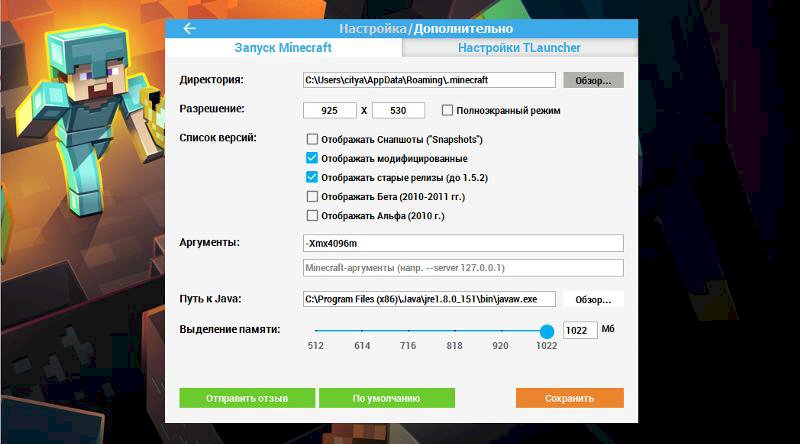This screenshot has width=800, height=444.
Task: Click the 716 slider tick label
Action: tap(408, 346)
